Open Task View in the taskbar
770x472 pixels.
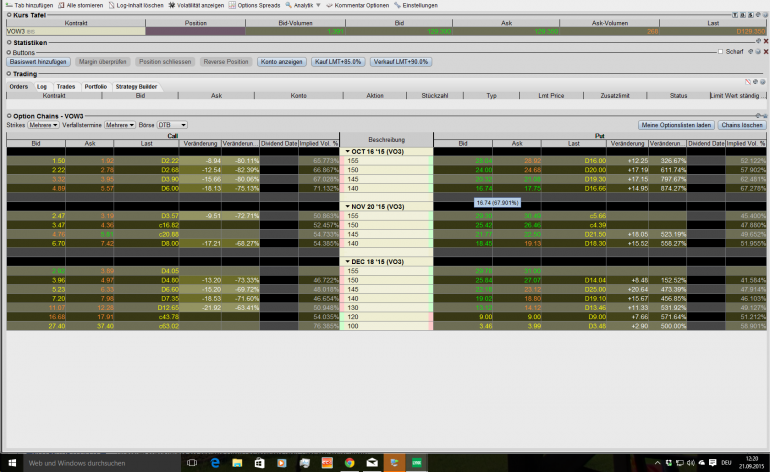[x=192, y=463]
